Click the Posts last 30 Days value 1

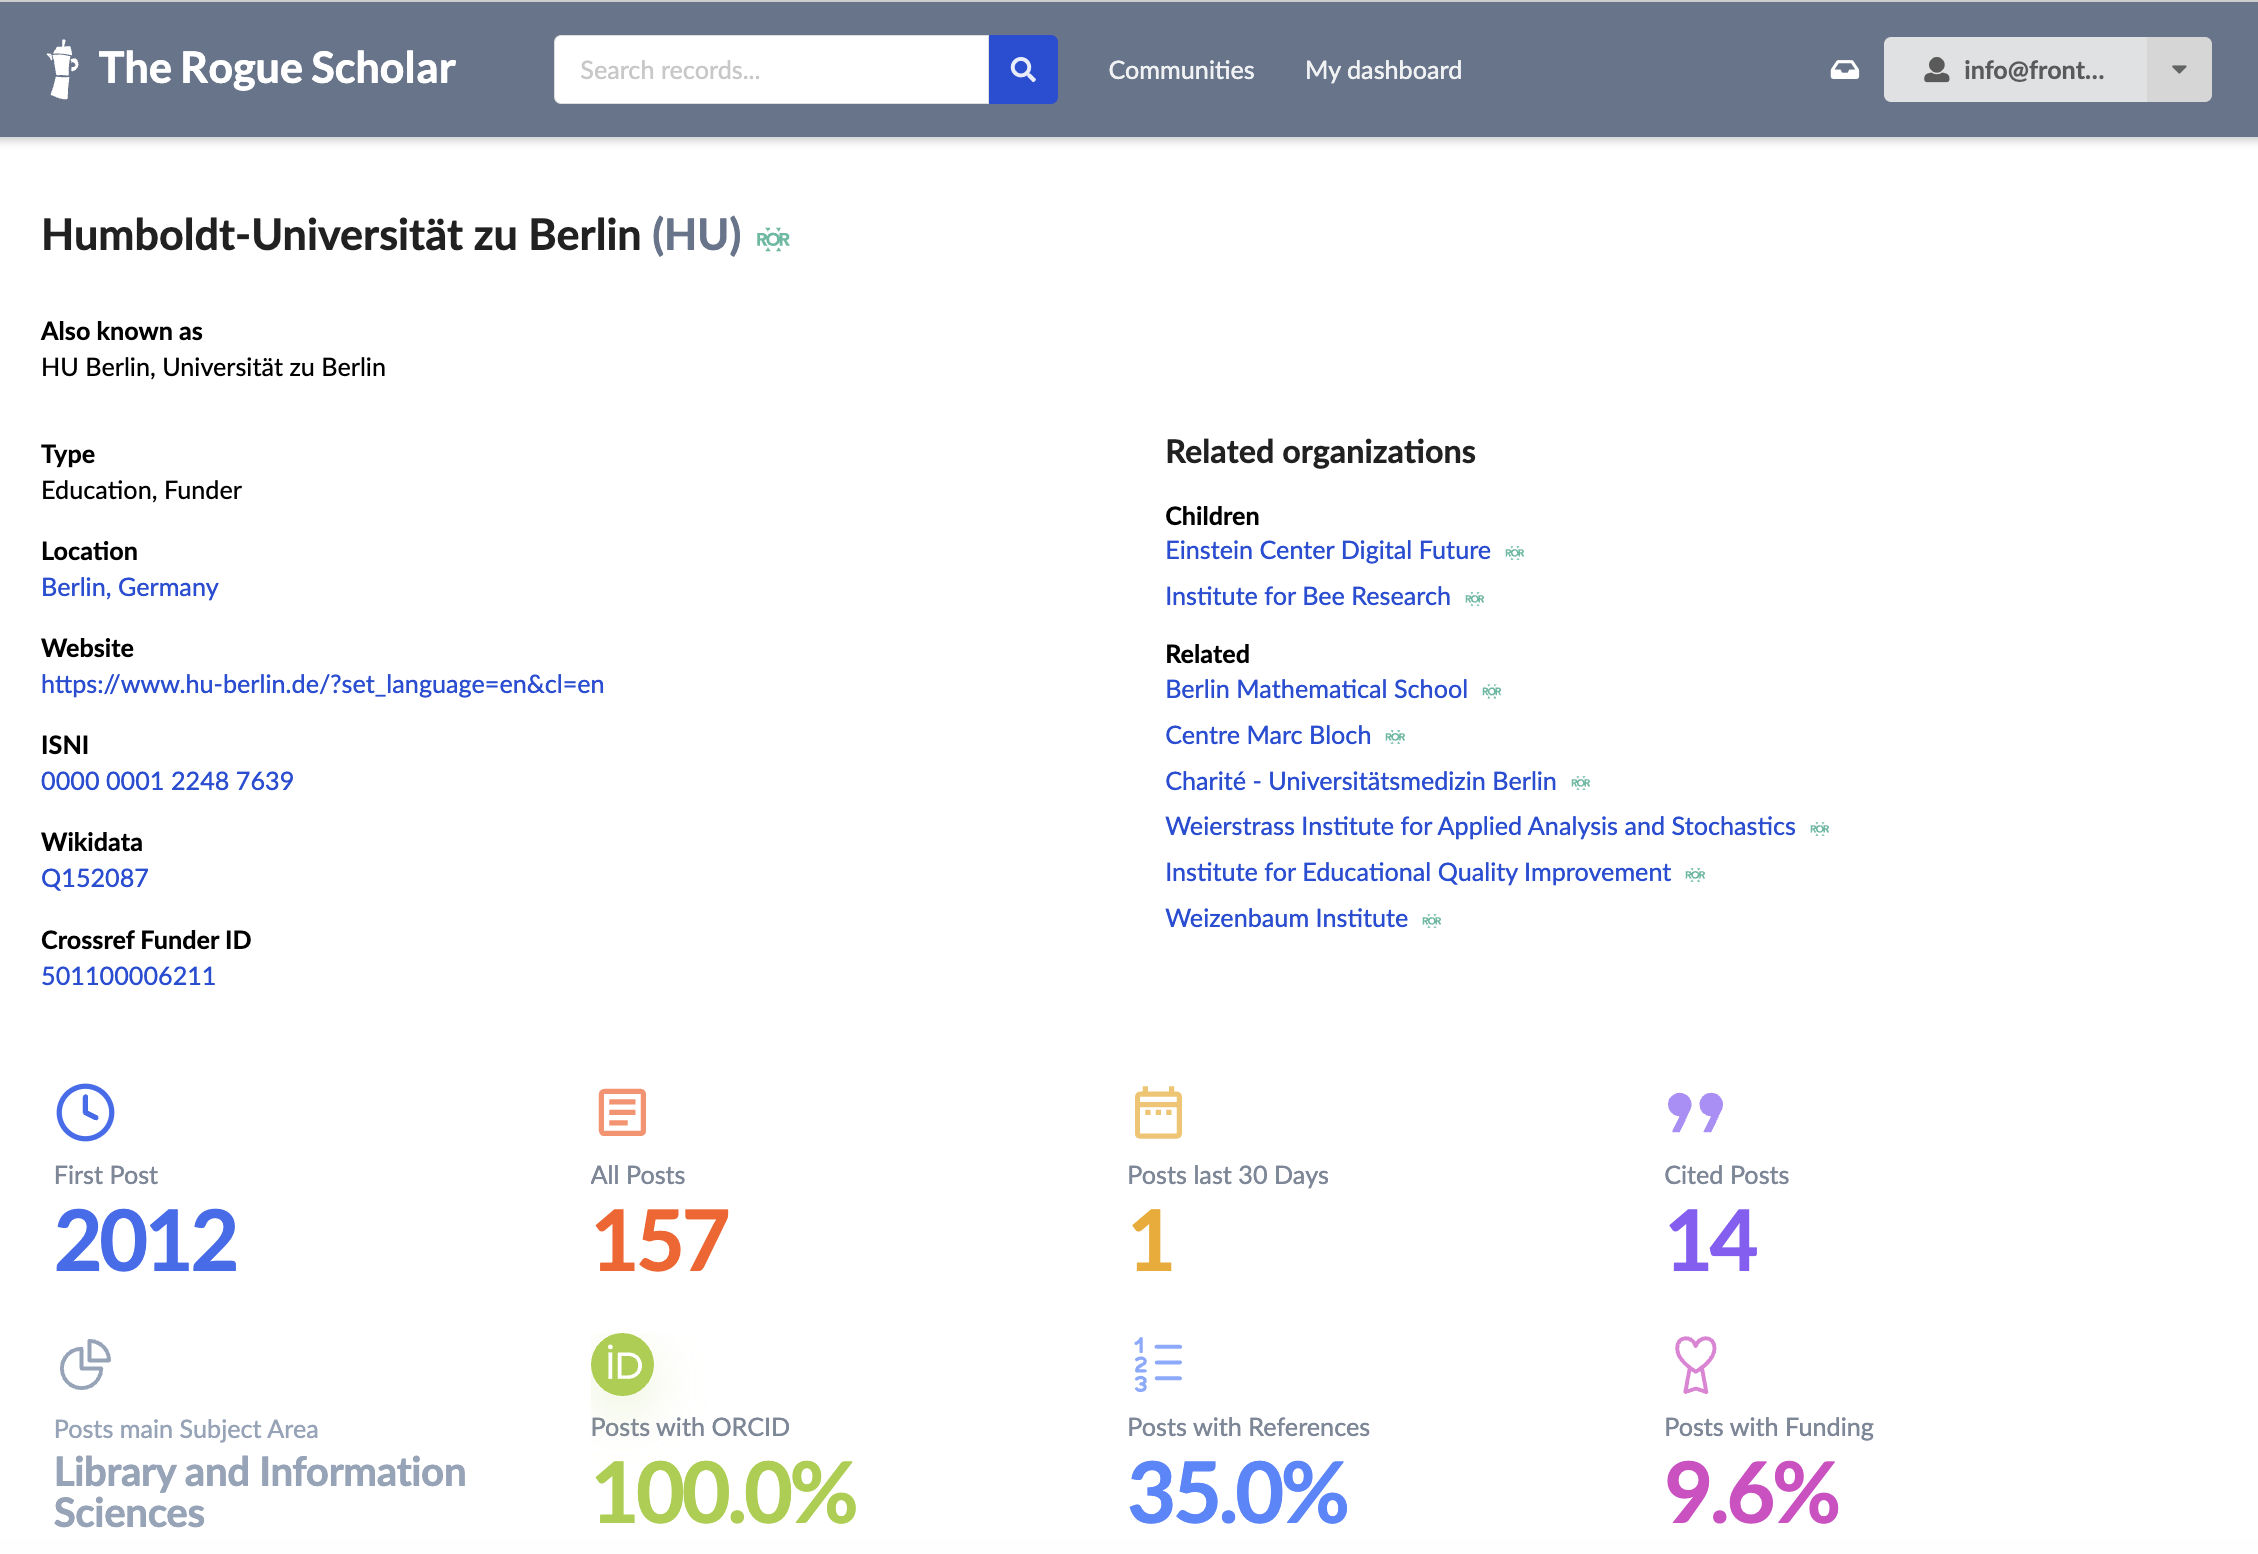click(x=1151, y=1240)
